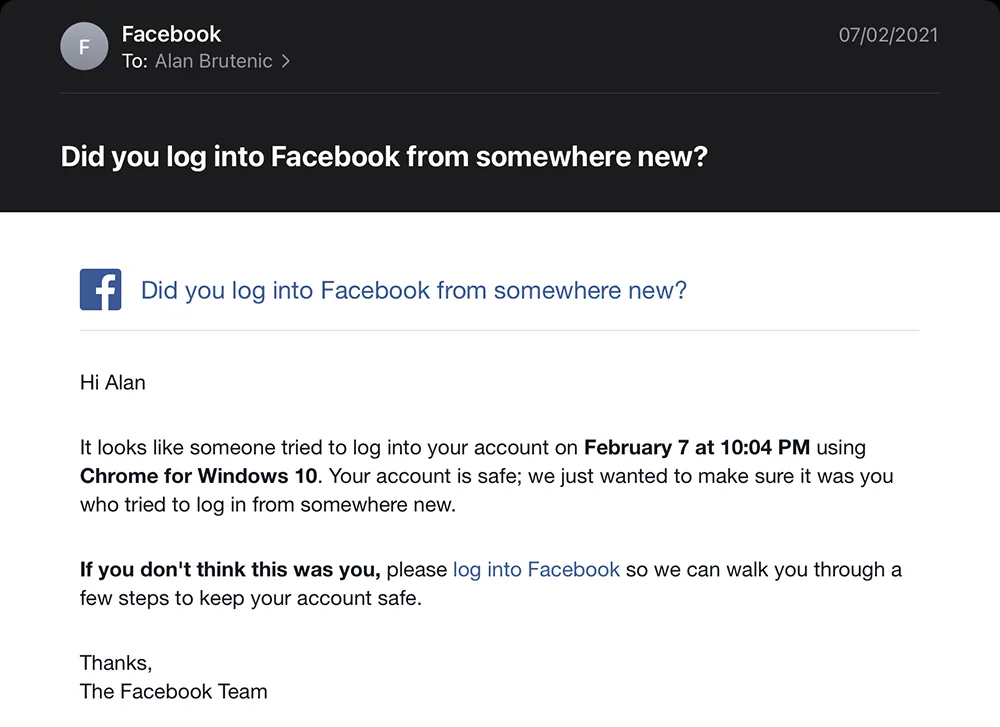Click the 'Thanks,' closing line

tap(116, 663)
